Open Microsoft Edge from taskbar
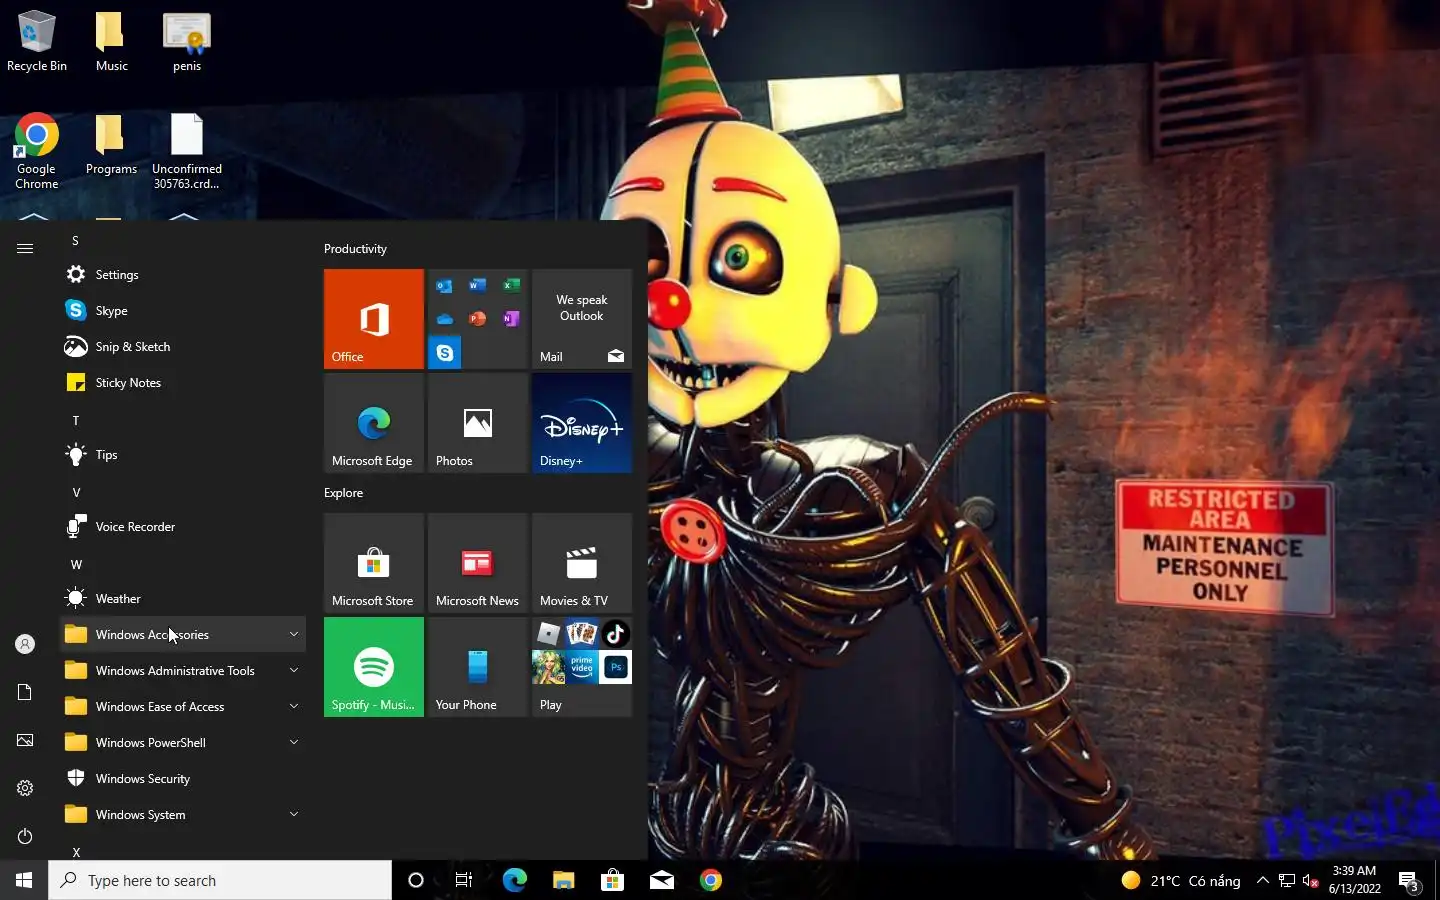The width and height of the screenshot is (1440, 900). pyautogui.click(x=514, y=880)
